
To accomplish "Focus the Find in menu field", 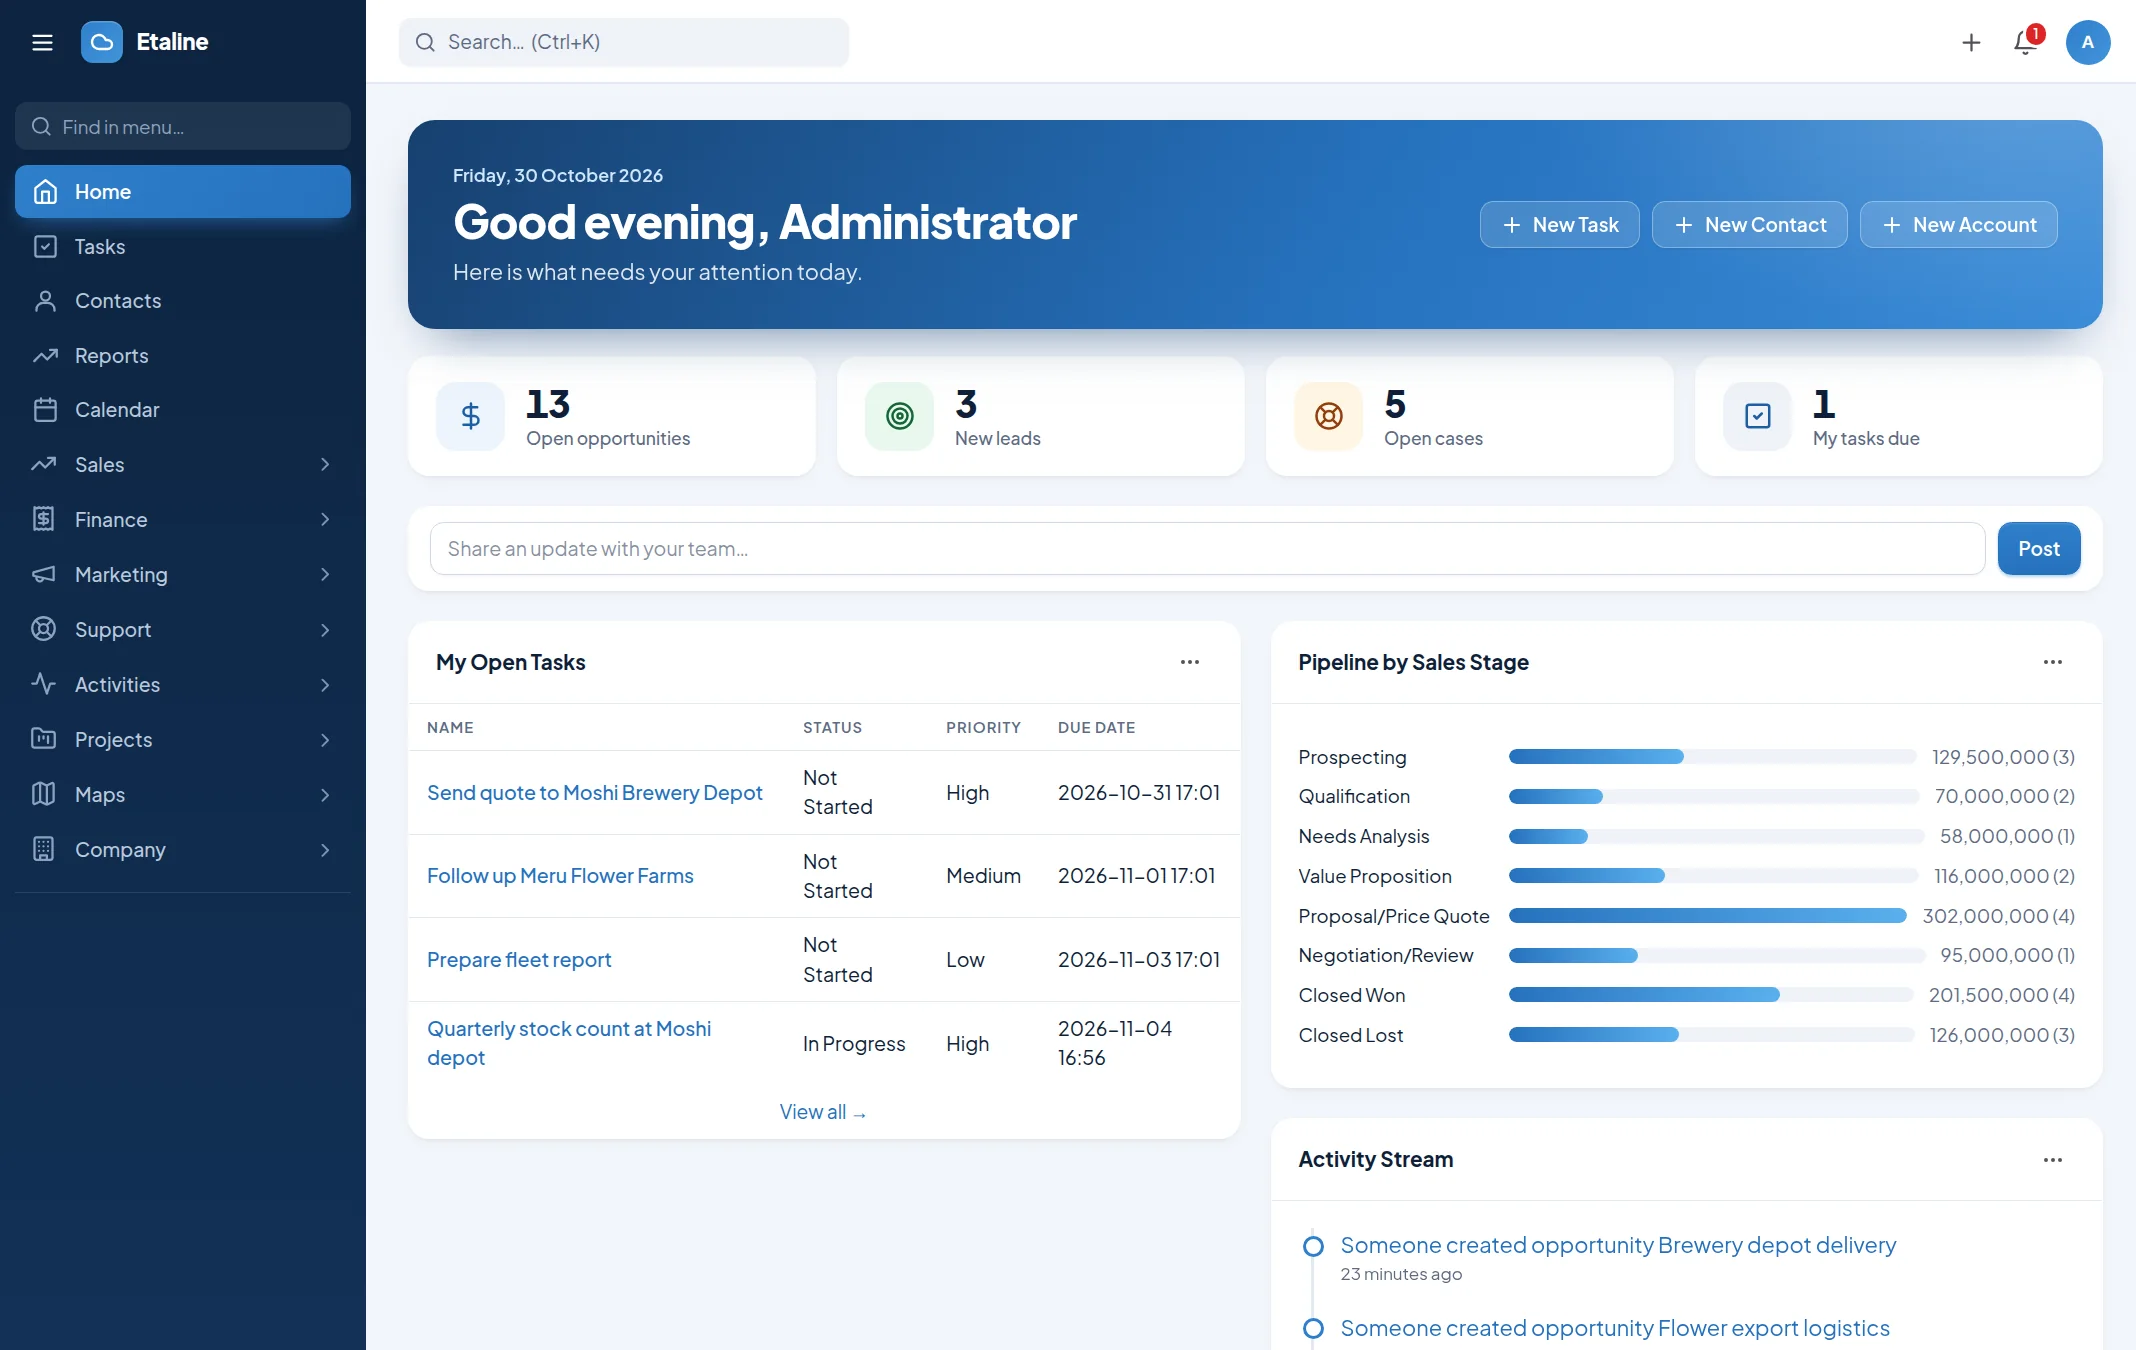I will tap(183, 127).
